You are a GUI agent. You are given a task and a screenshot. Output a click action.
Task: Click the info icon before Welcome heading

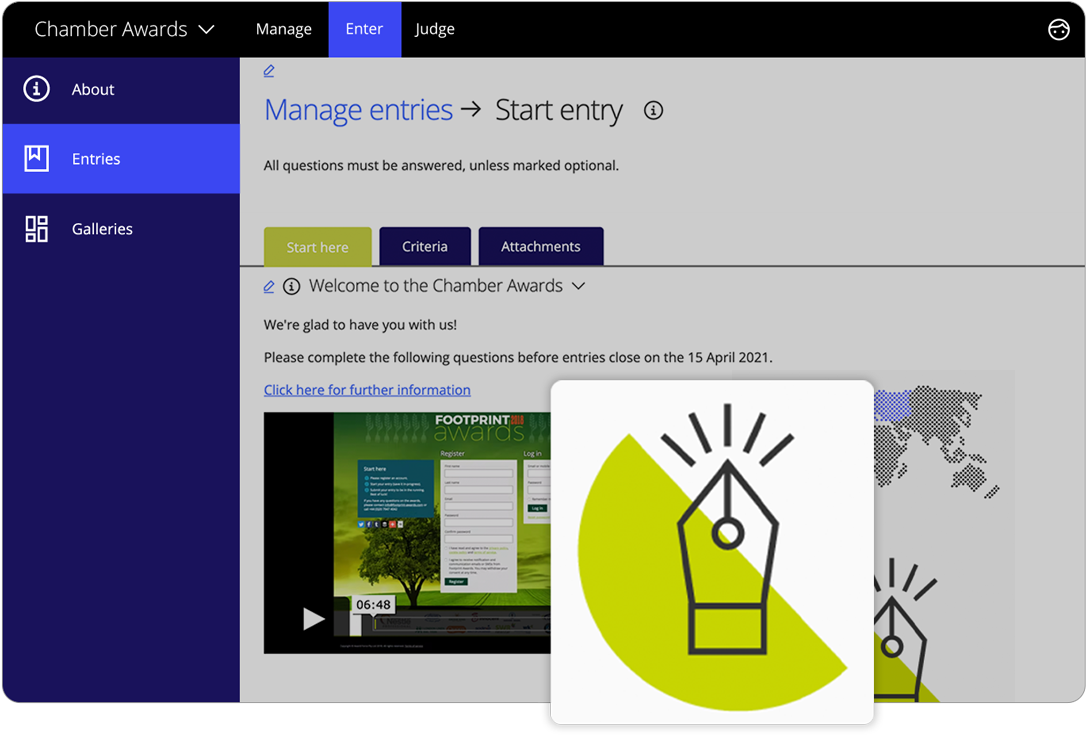pyautogui.click(x=291, y=286)
